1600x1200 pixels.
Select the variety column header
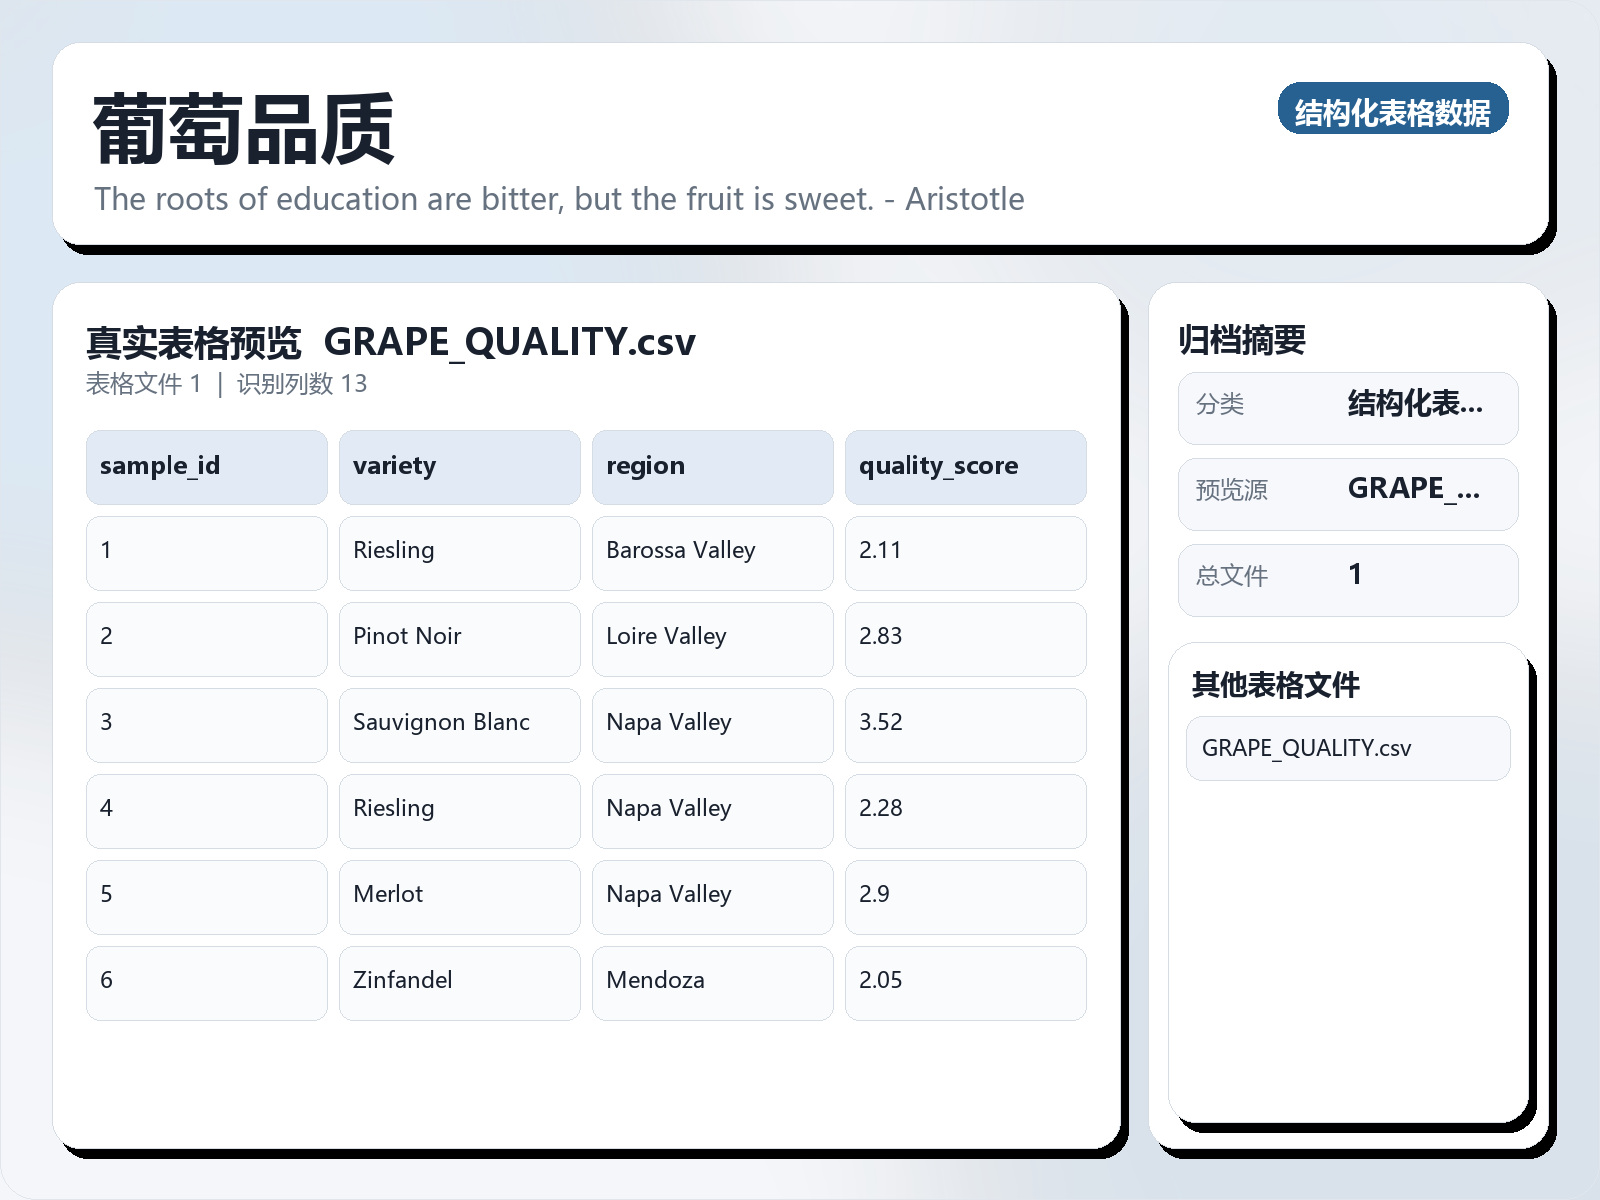459,467
